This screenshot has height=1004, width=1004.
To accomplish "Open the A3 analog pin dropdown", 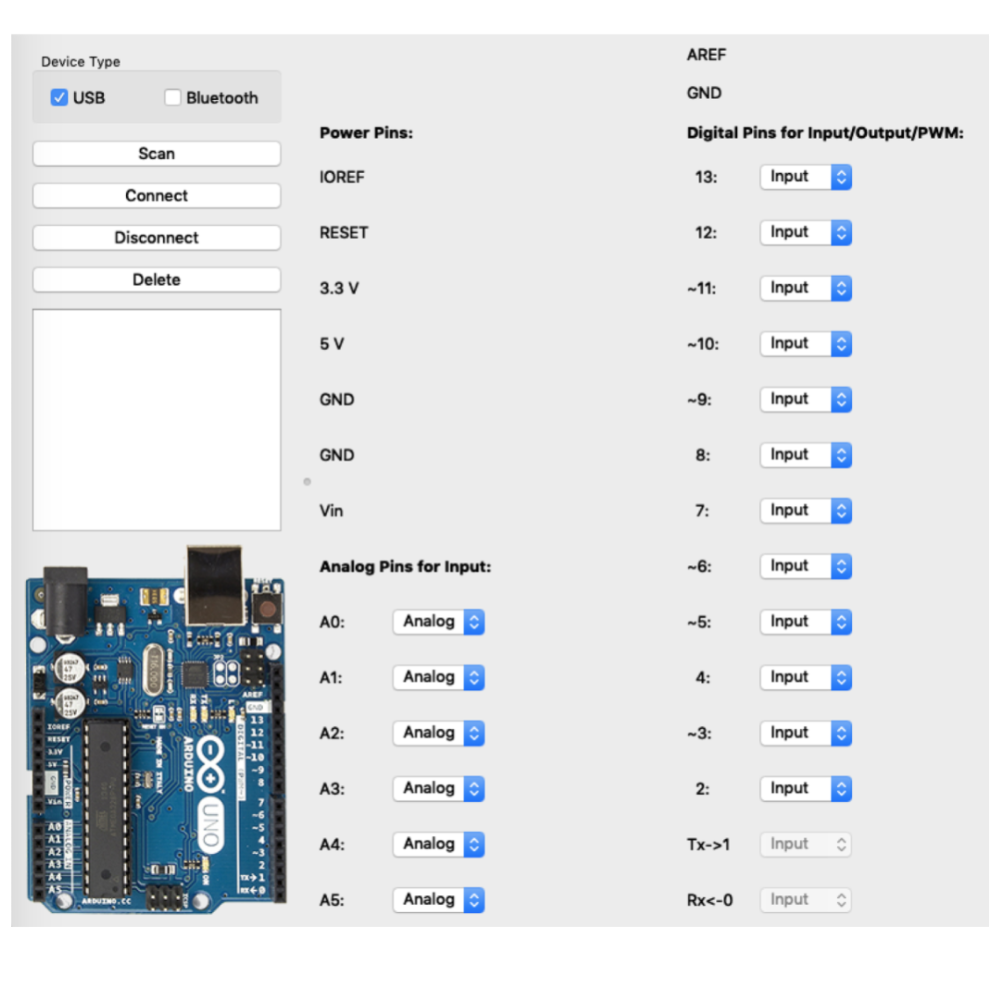I will click(x=439, y=789).
